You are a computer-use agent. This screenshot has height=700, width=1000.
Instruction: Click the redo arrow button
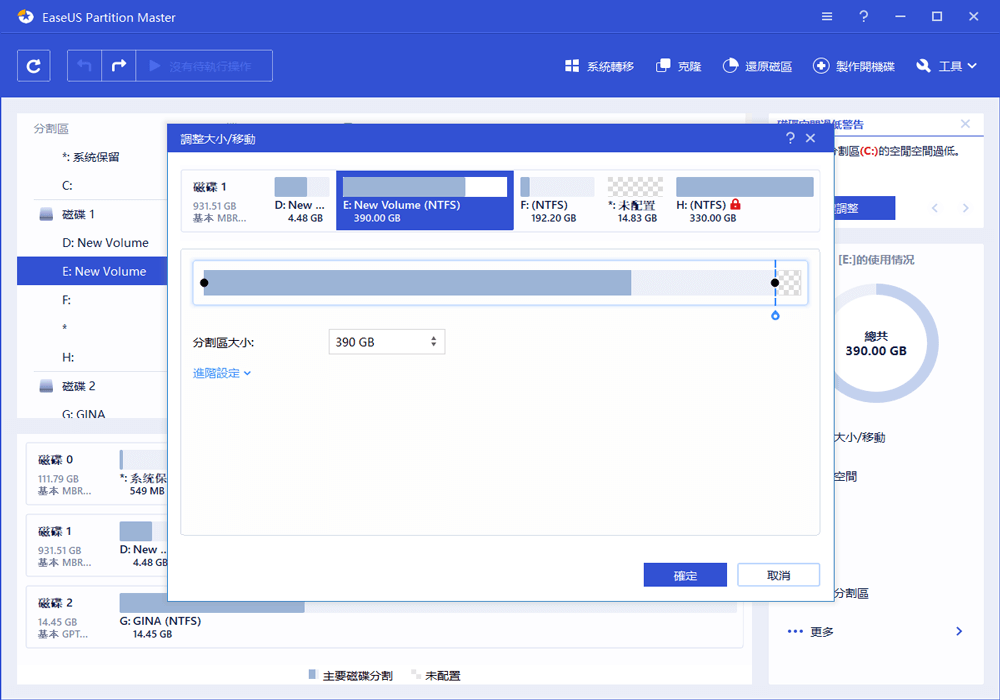(119, 66)
